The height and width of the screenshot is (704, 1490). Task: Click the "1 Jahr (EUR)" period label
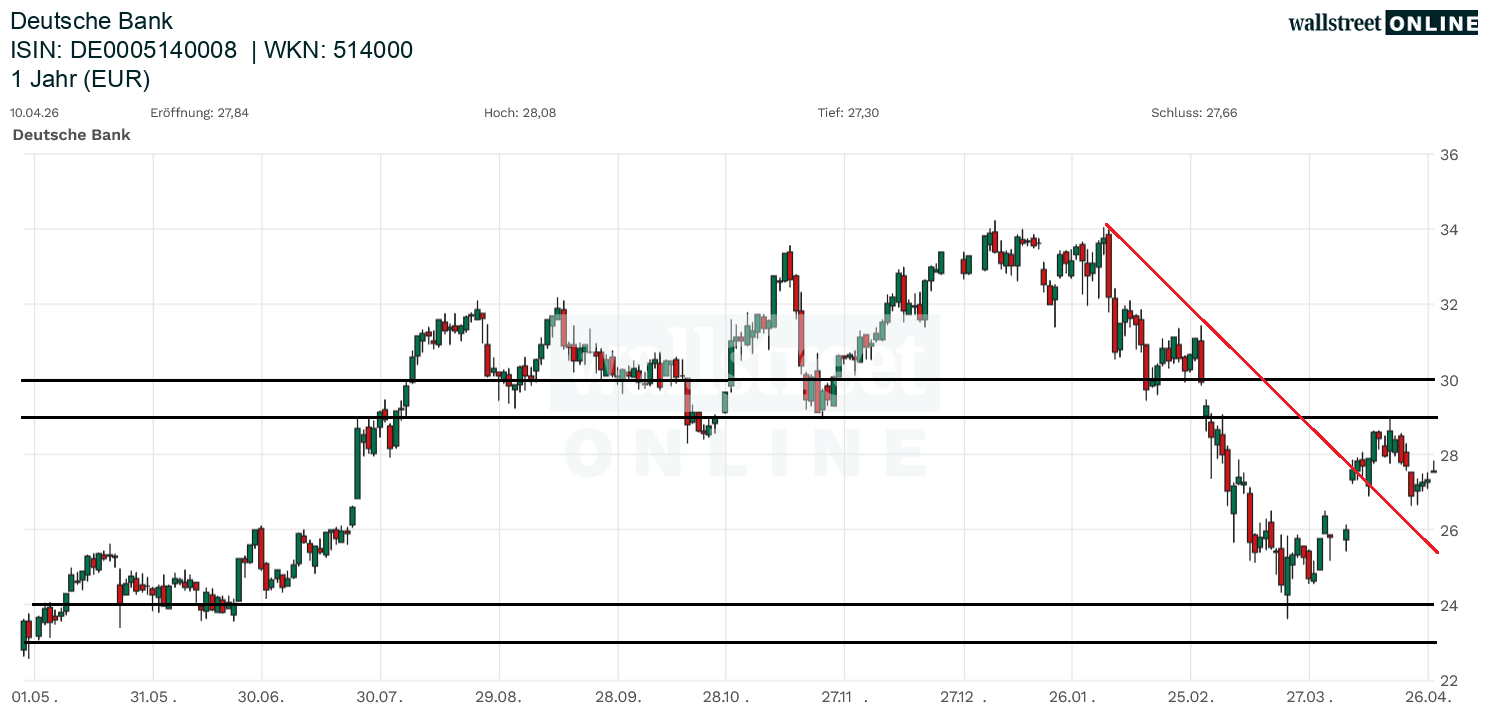(80, 79)
